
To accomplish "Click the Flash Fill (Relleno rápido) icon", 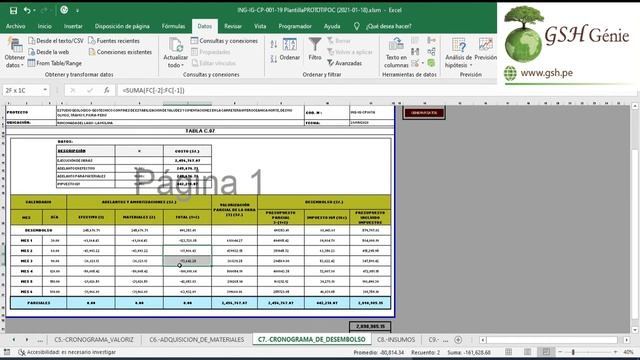I will [x=415, y=40].
